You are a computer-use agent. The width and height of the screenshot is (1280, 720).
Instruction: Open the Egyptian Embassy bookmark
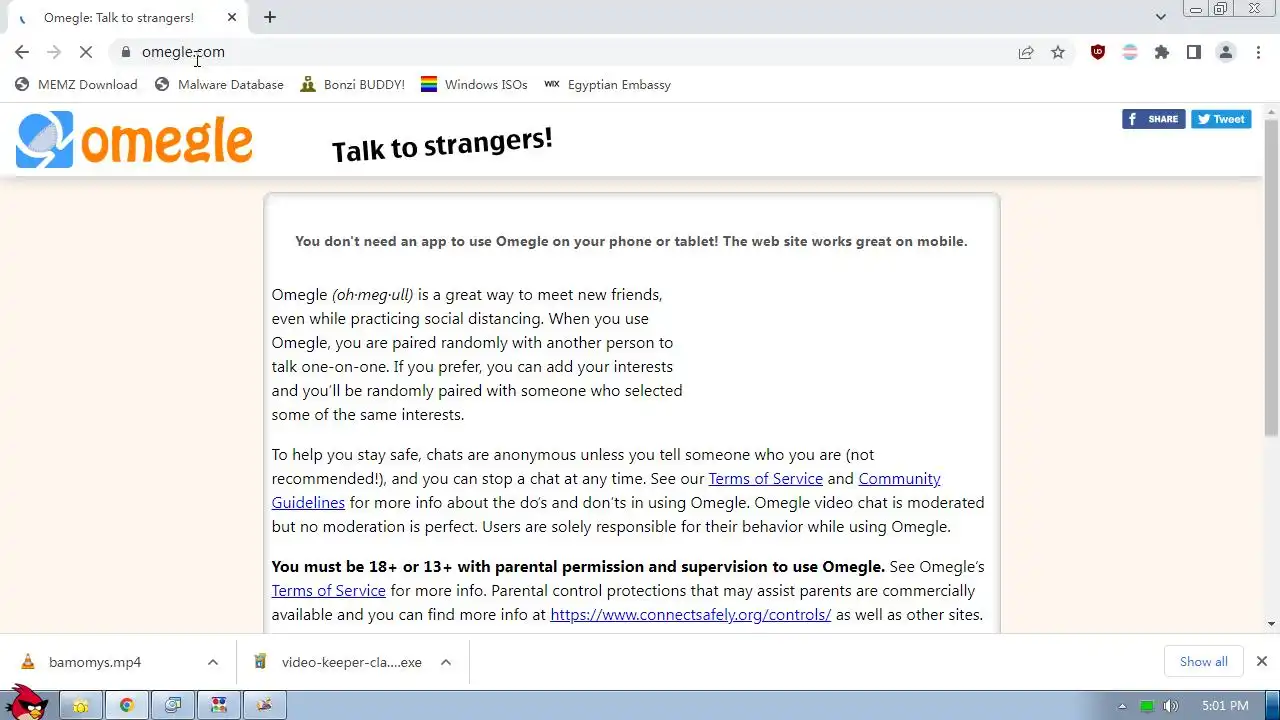[x=607, y=85]
